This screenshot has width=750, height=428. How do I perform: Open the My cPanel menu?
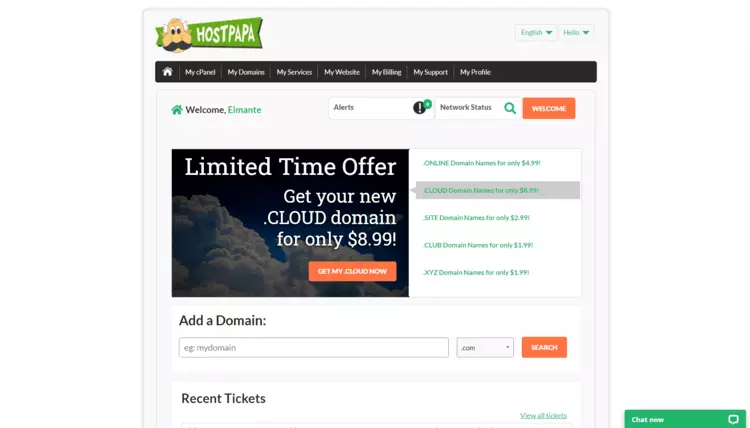coord(200,72)
